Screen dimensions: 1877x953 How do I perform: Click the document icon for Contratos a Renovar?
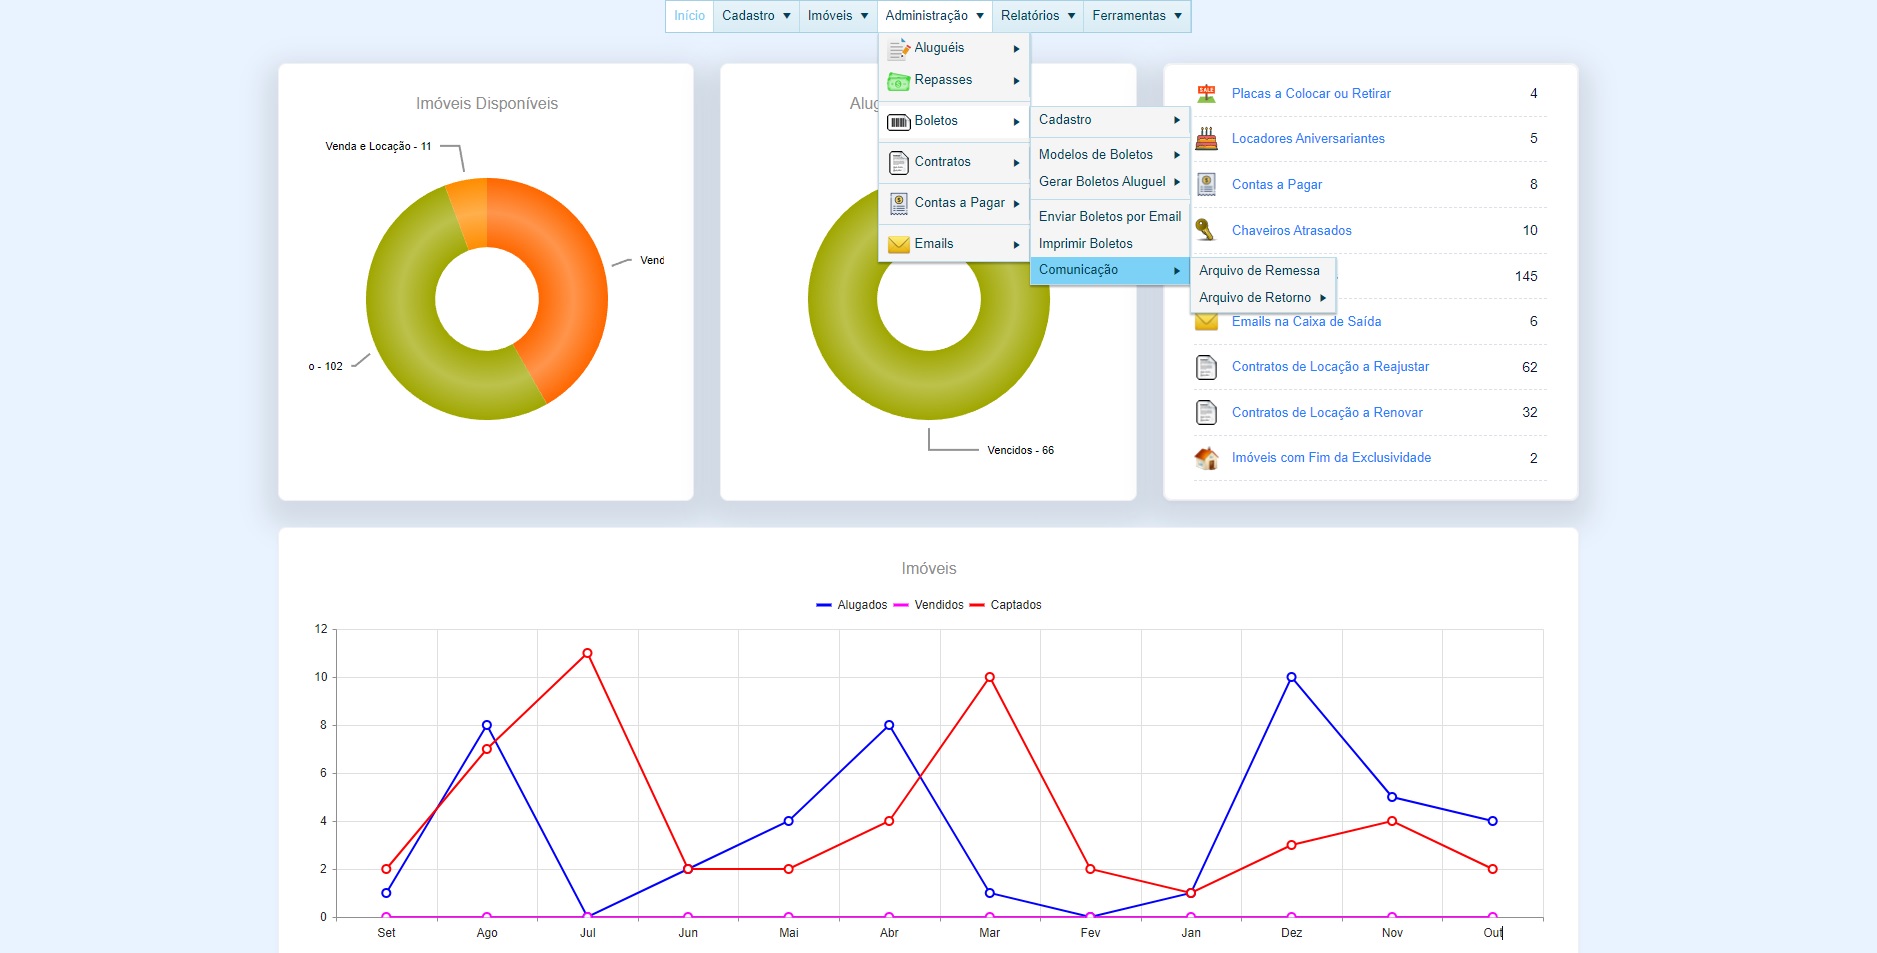(x=1207, y=412)
